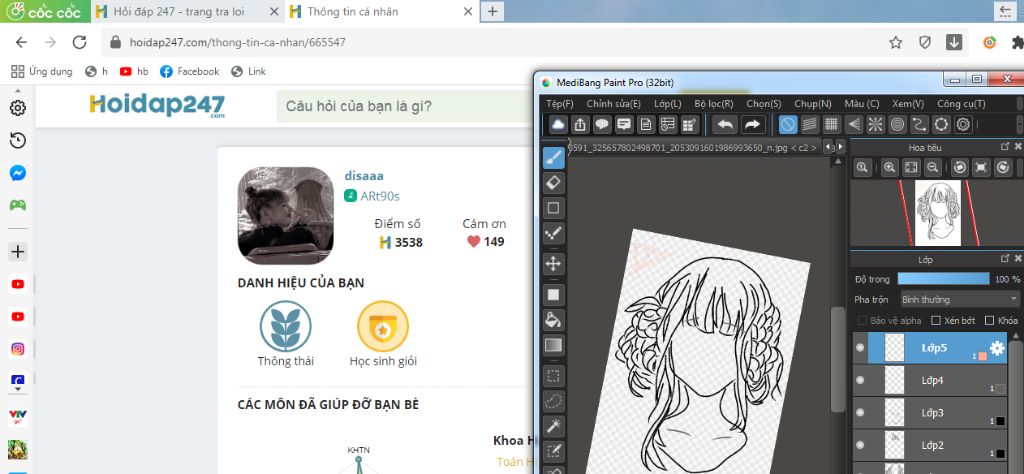Screen dimensions: 1024x474
Task: Rotate canvas left in Navigator
Action: (959, 167)
